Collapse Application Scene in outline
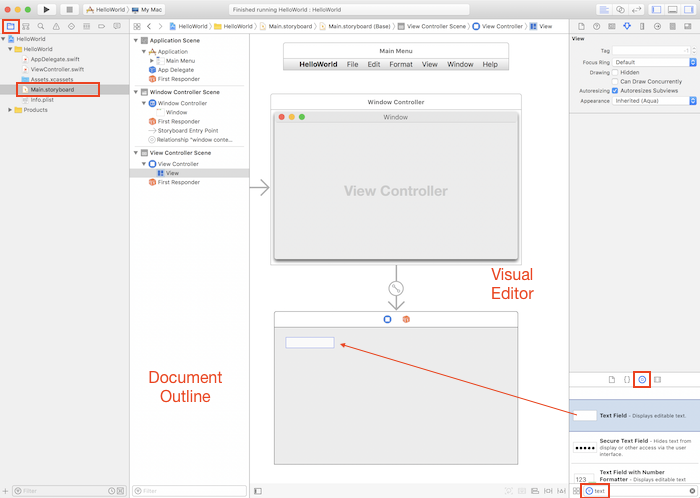 click(136, 41)
